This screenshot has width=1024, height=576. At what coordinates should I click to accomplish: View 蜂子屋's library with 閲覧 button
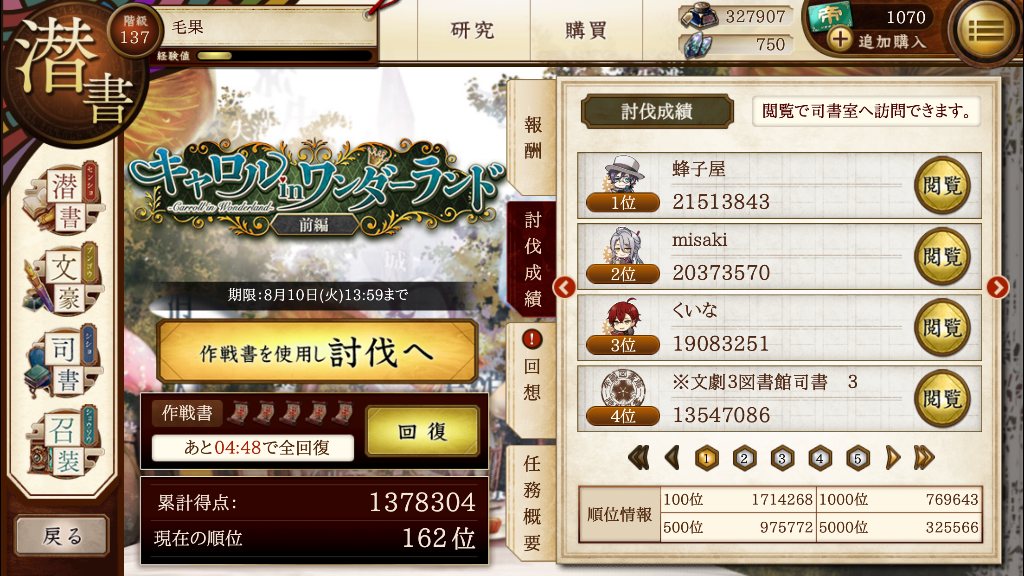[942, 185]
